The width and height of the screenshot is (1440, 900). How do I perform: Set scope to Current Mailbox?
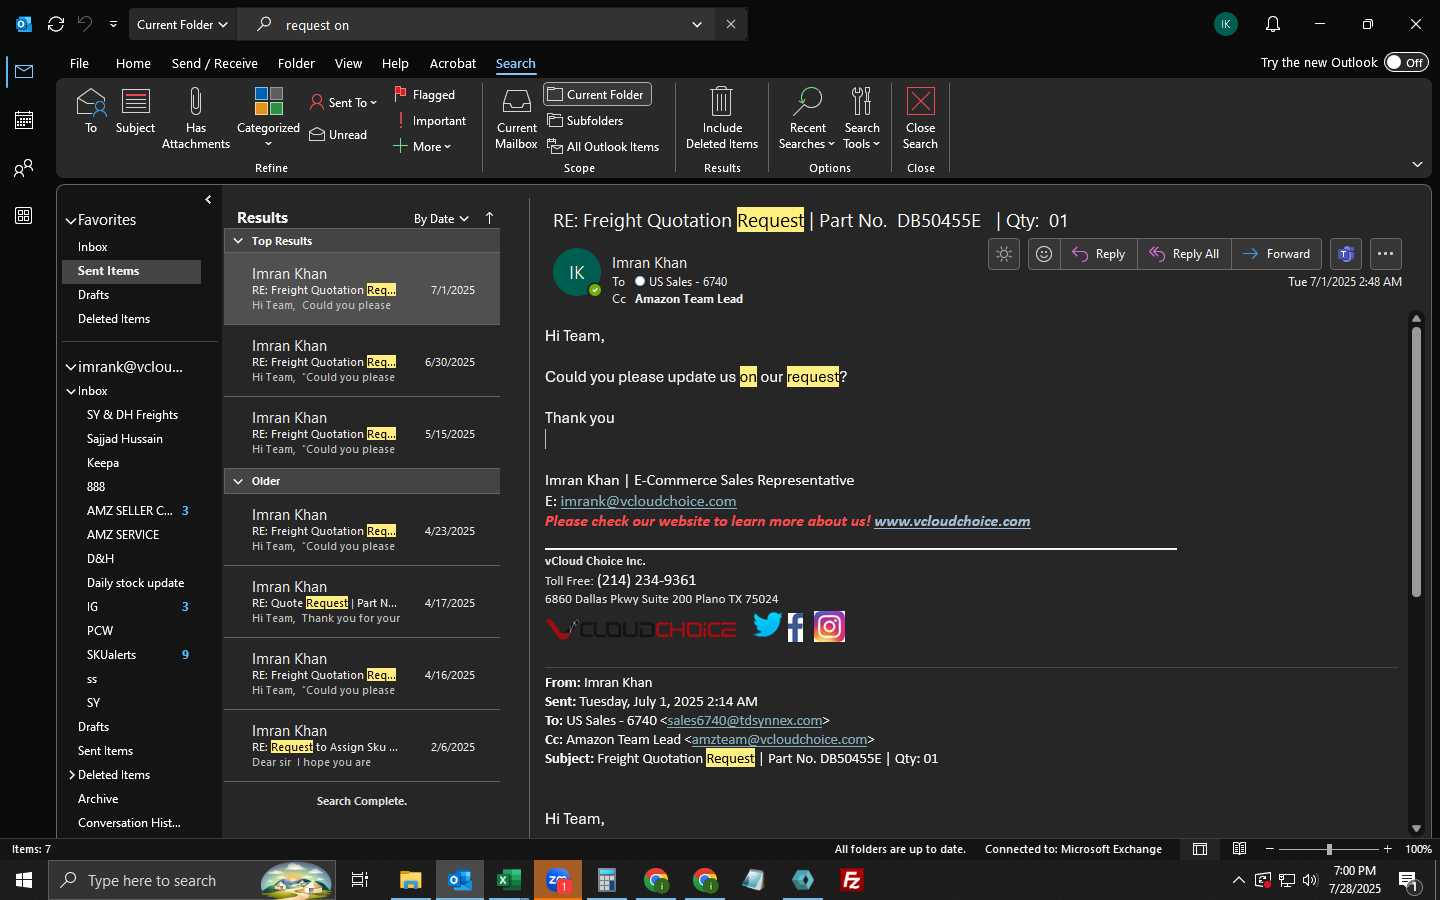(x=516, y=119)
